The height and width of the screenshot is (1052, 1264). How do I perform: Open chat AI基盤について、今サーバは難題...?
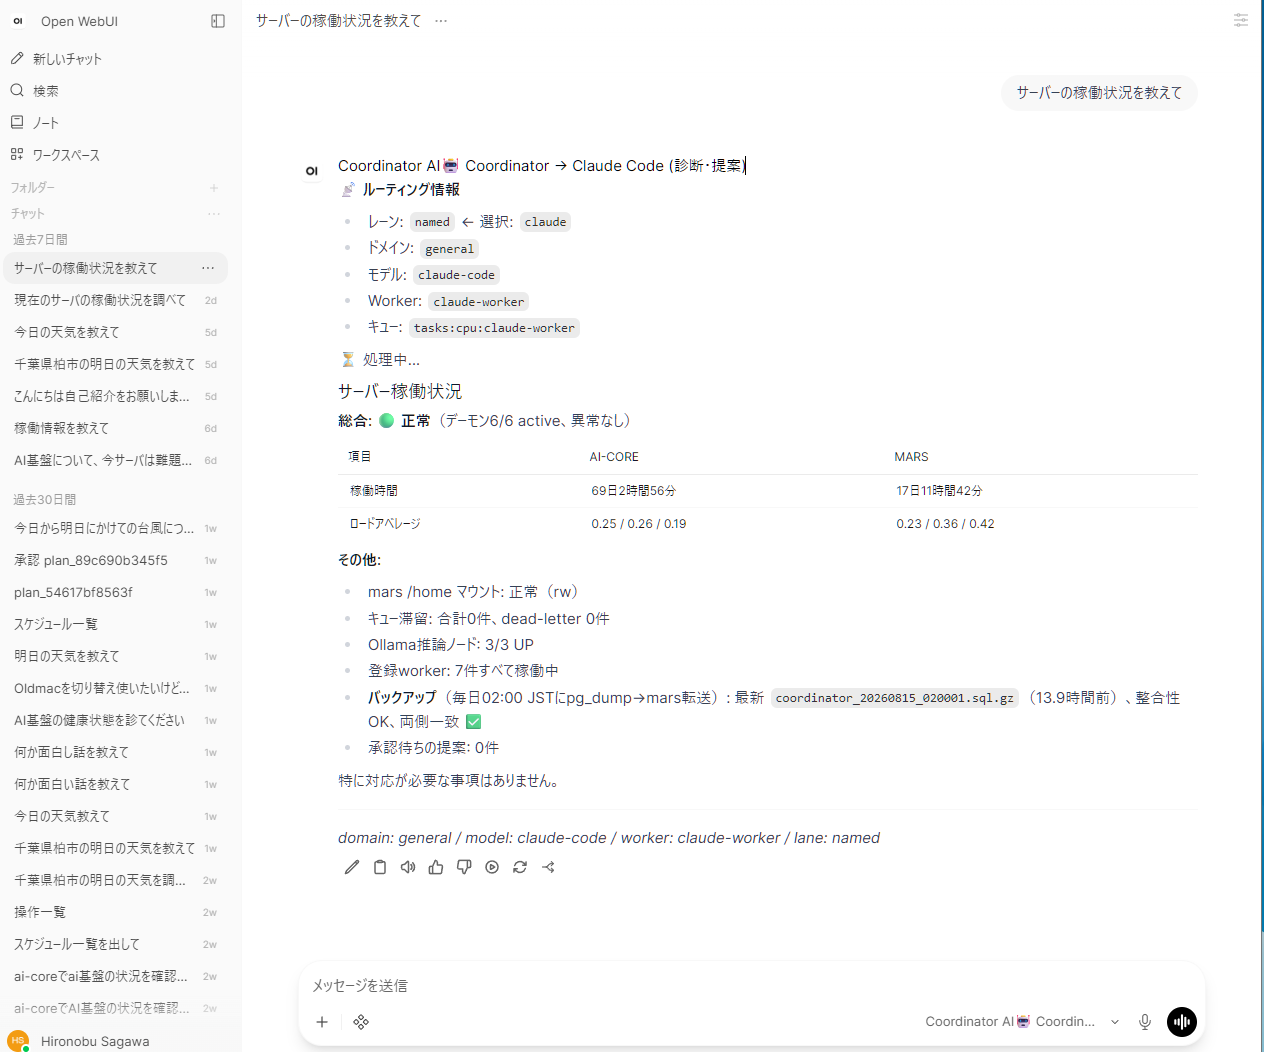click(115, 460)
